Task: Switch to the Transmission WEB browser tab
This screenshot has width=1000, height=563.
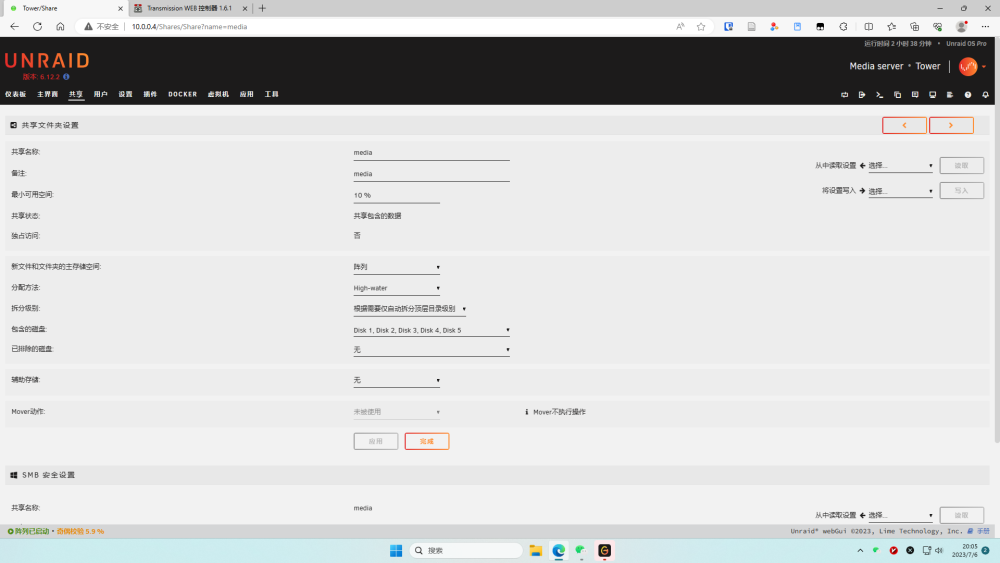Action: 190,8
